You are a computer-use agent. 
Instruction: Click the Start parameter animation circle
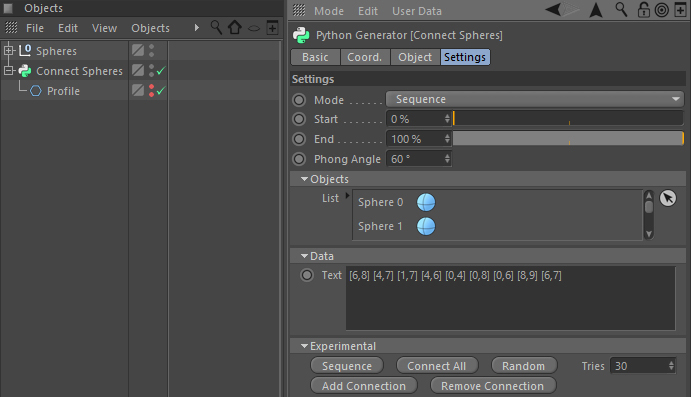[299, 119]
